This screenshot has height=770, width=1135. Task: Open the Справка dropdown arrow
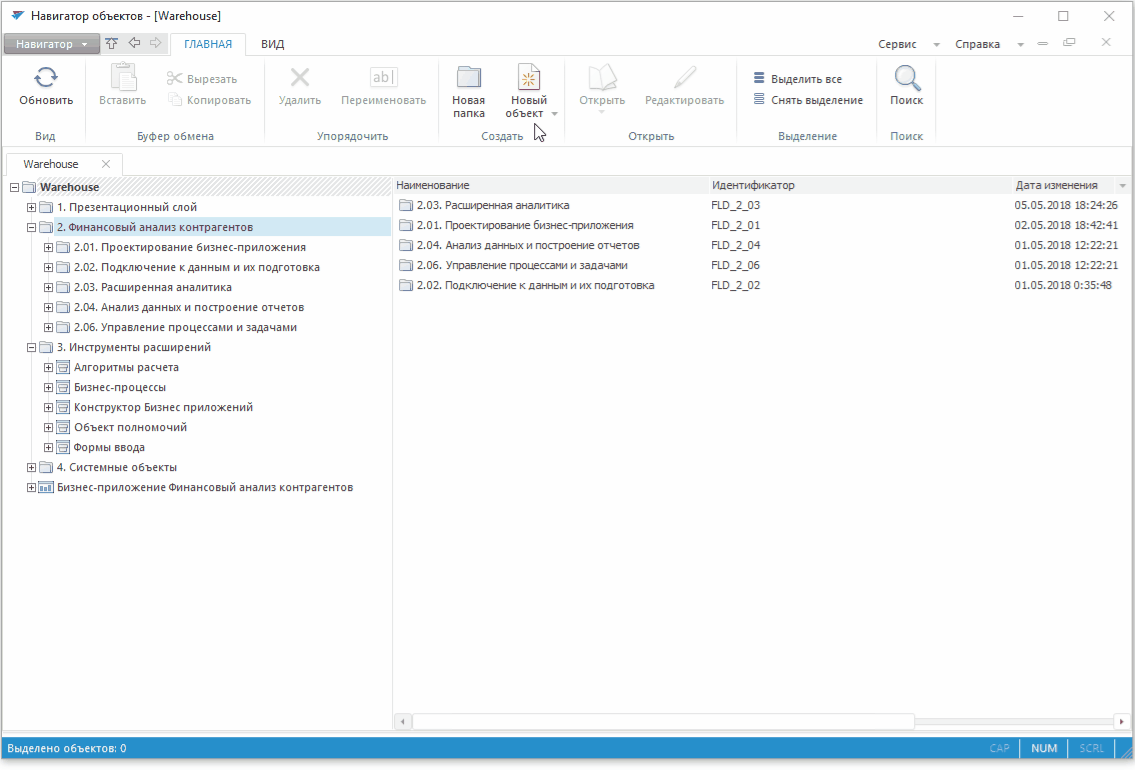click(1020, 44)
